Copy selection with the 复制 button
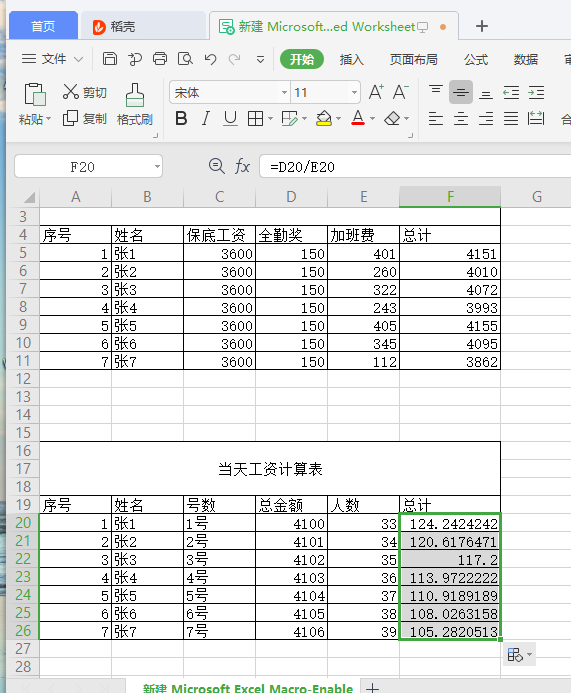Screen dimensions: 571x693 (85, 118)
